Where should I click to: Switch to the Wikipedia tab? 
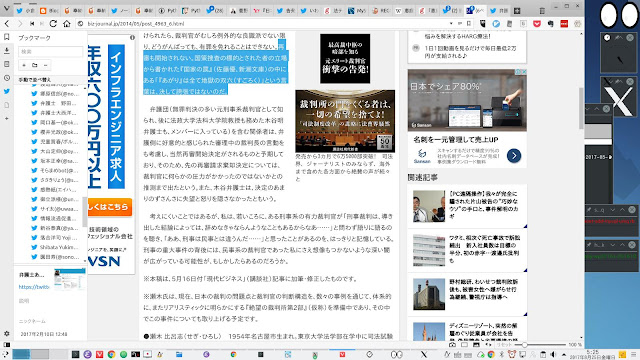pos(404,11)
